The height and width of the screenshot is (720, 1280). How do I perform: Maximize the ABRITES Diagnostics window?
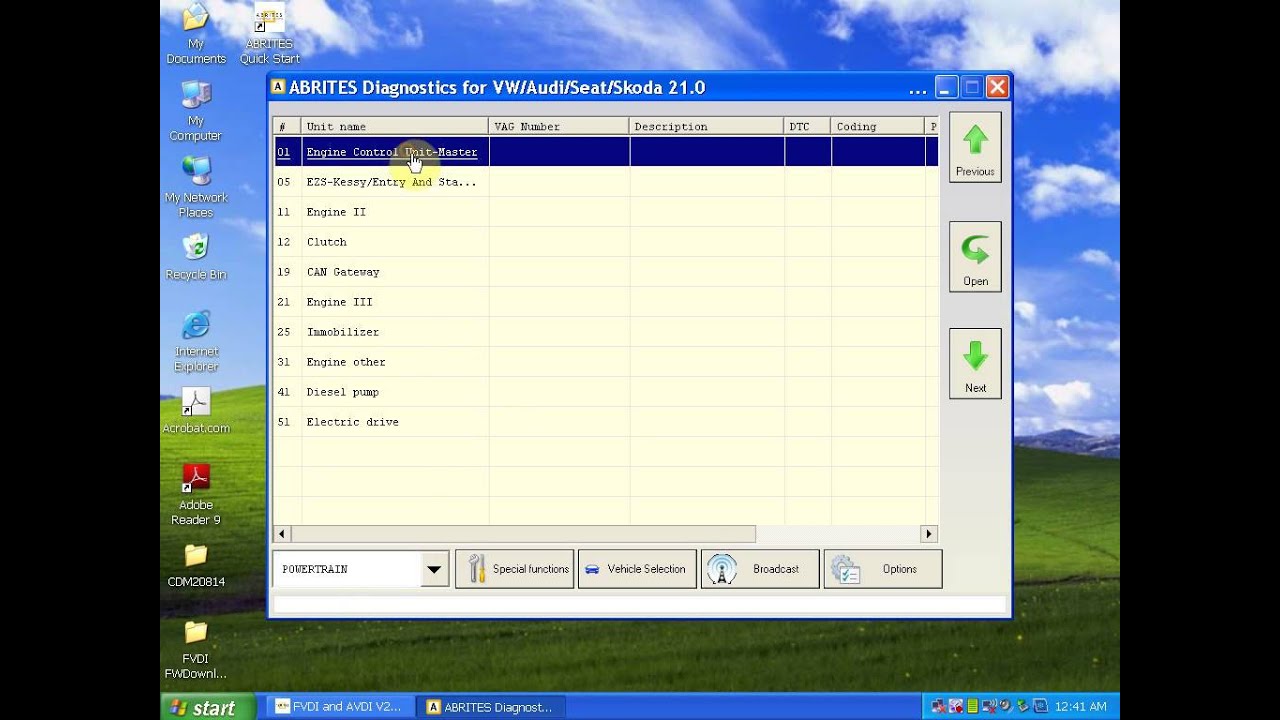(x=972, y=87)
